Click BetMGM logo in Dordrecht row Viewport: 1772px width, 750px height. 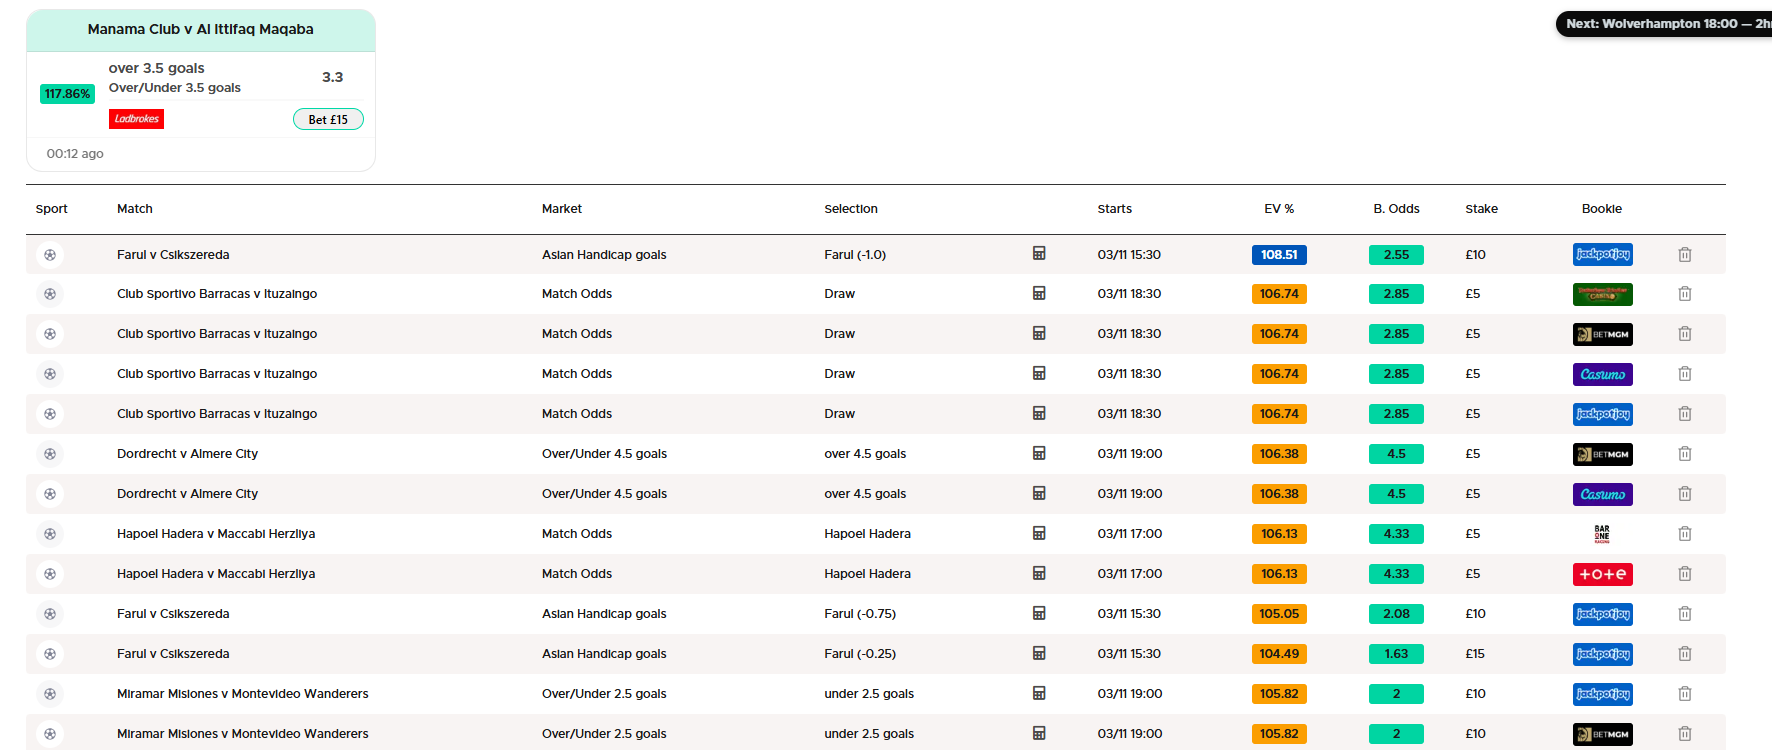tap(1602, 454)
